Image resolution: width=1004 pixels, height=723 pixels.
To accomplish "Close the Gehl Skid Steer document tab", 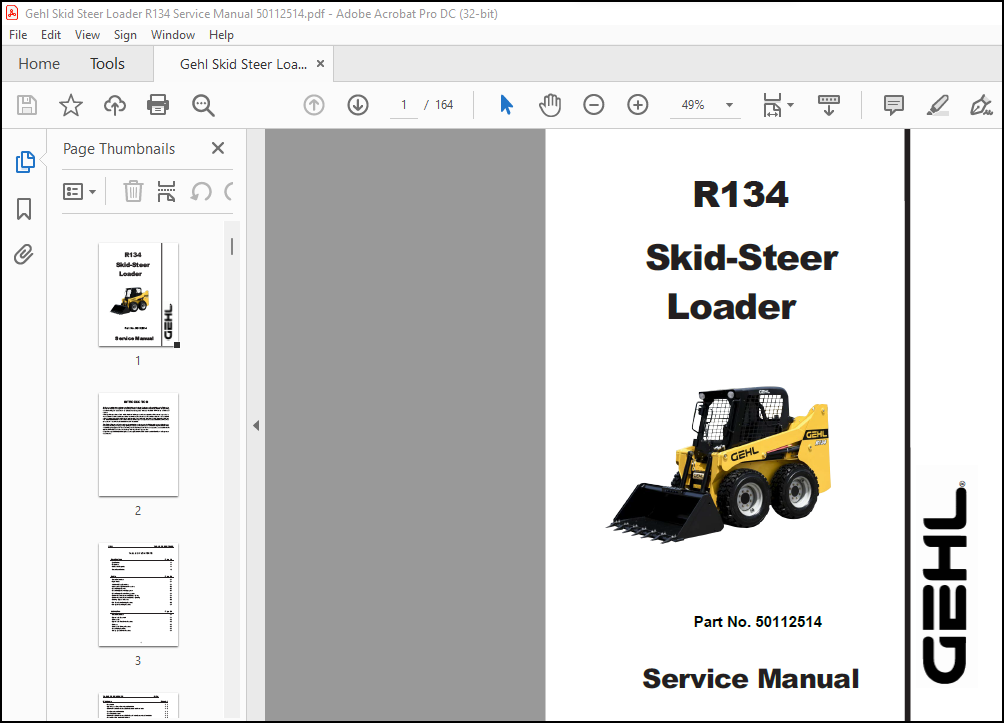I will (x=321, y=63).
